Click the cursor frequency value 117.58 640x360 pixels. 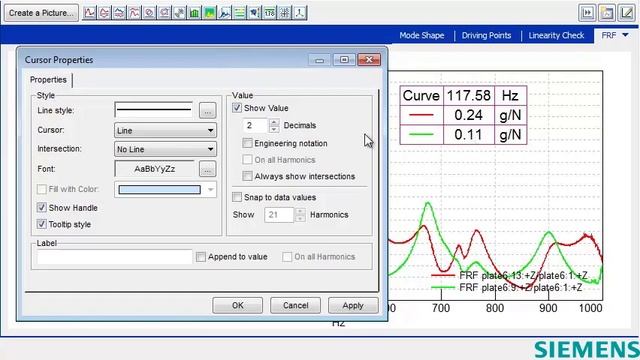point(469,96)
